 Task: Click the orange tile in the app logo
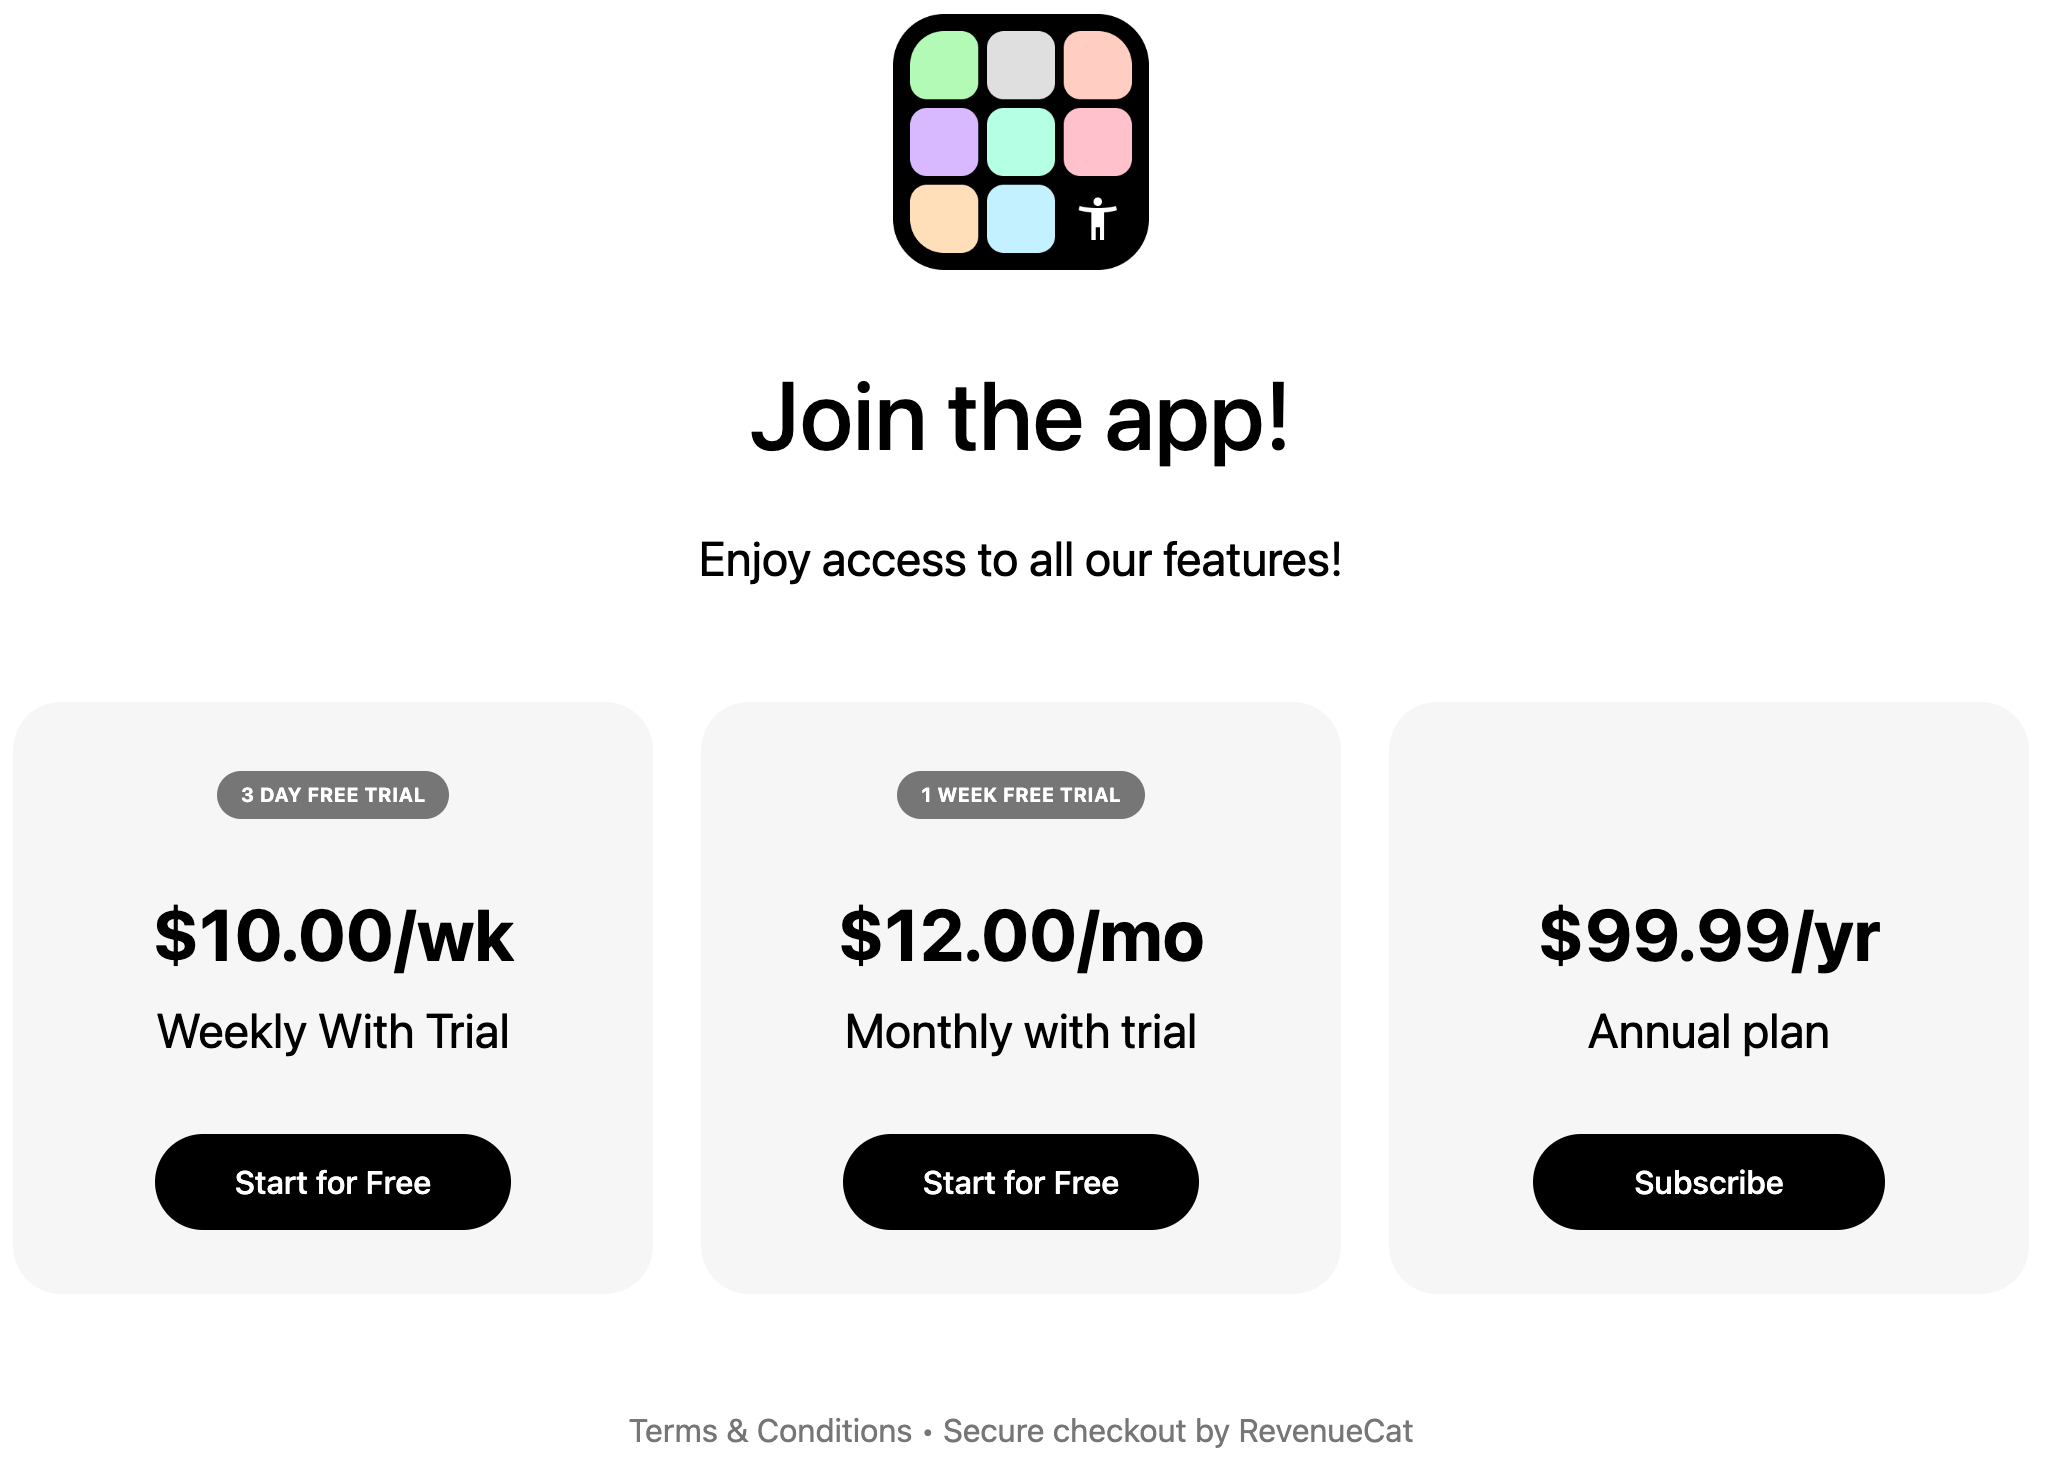coord(944,218)
